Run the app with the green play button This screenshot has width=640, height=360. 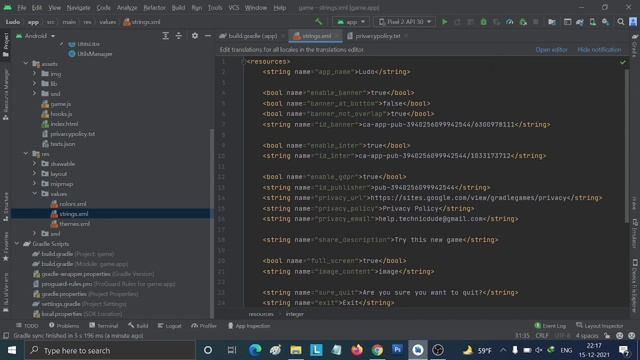pyautogui.click(x=444, y=22)
